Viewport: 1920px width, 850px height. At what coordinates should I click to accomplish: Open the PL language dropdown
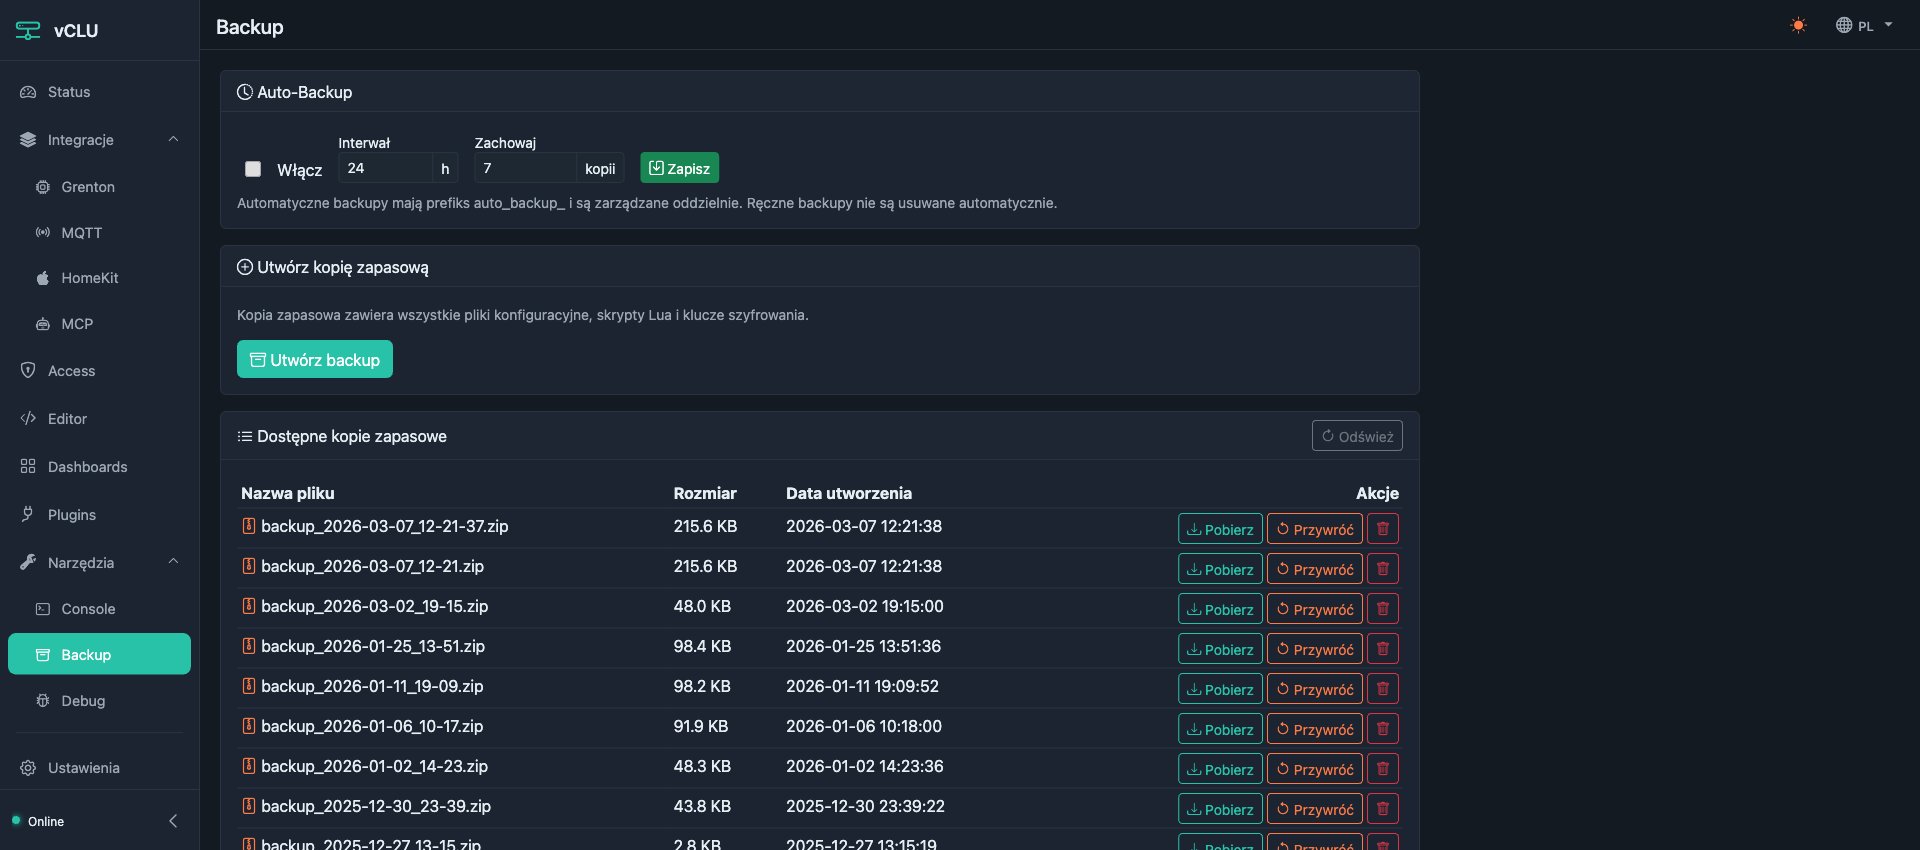pos(1864,26)
